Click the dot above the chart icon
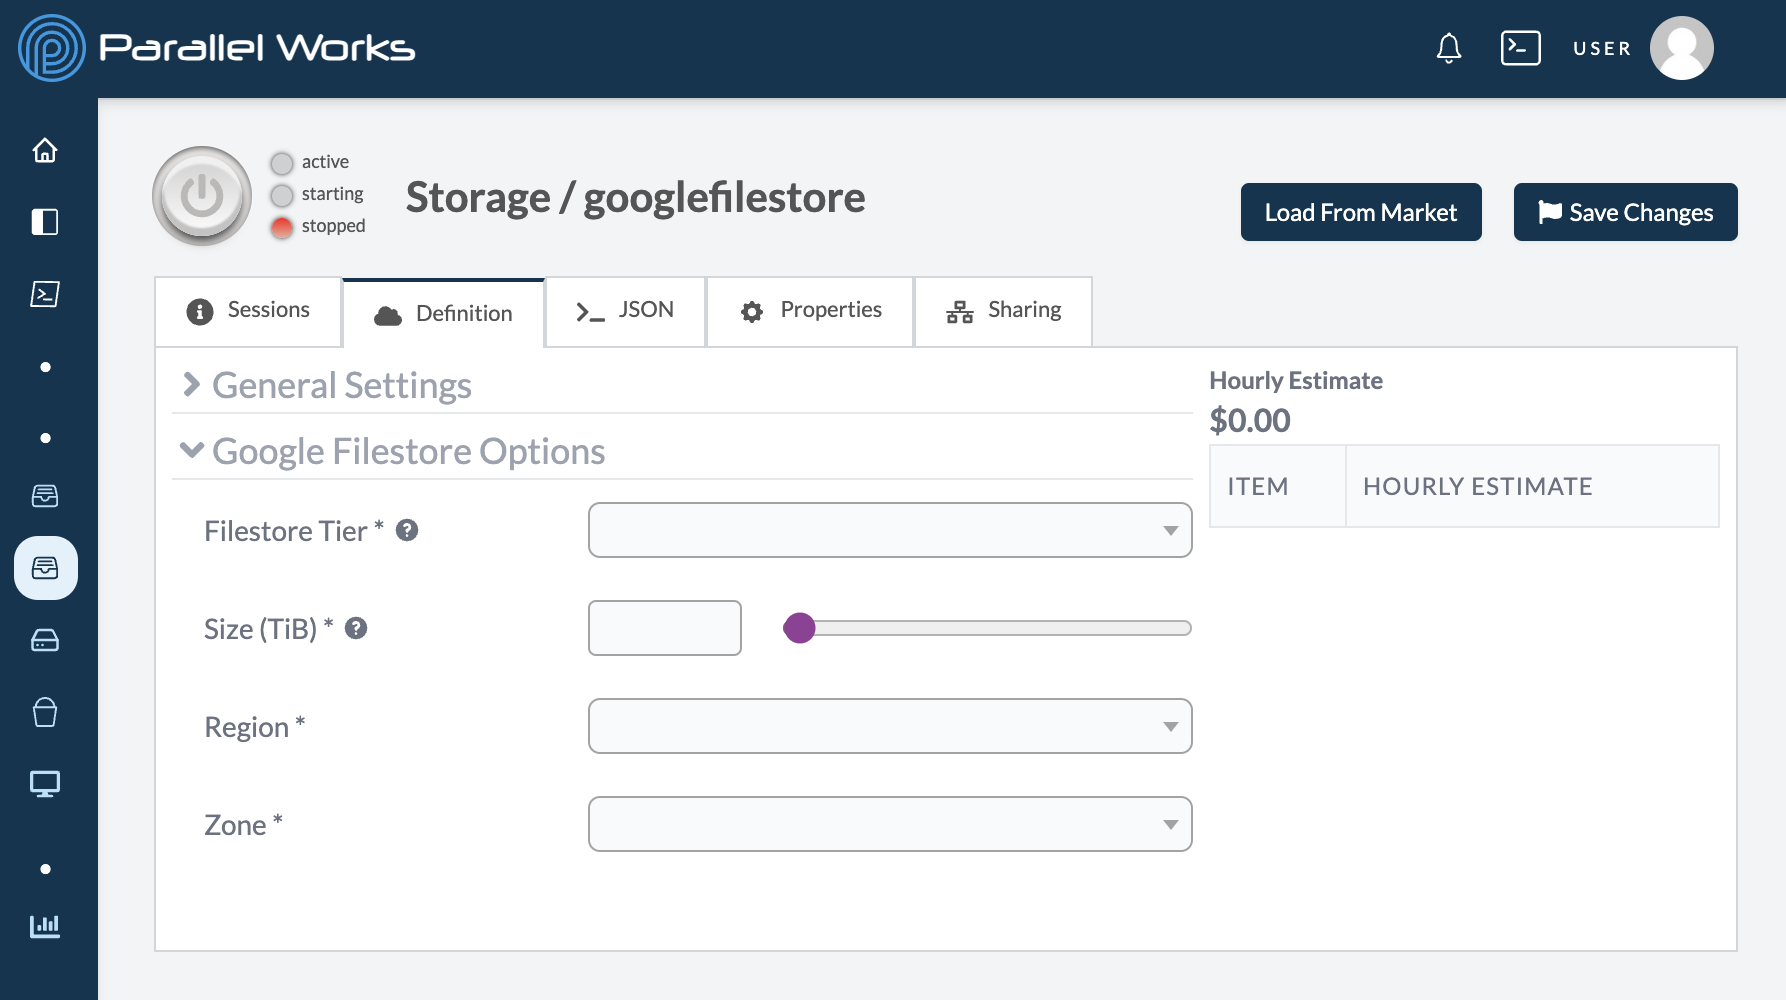 tap(45, 869)
